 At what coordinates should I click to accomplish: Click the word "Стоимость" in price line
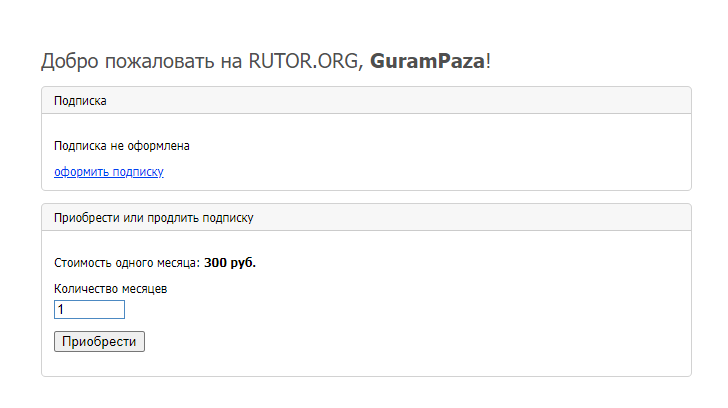point(85,264)
